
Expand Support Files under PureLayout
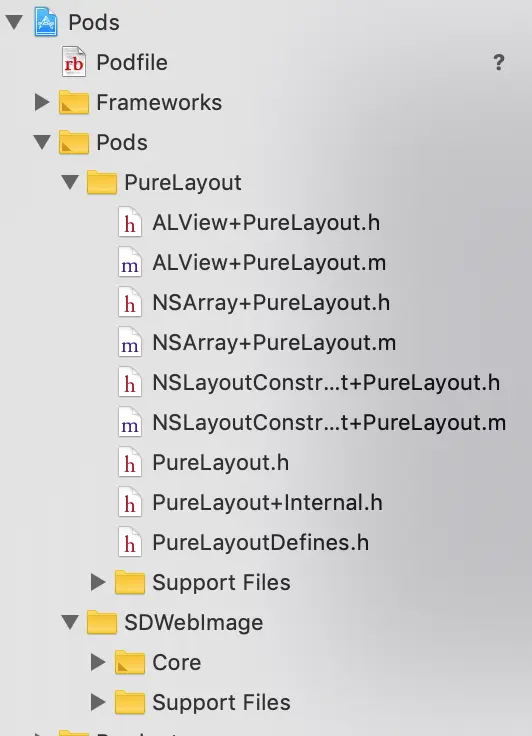click(98, 583)
